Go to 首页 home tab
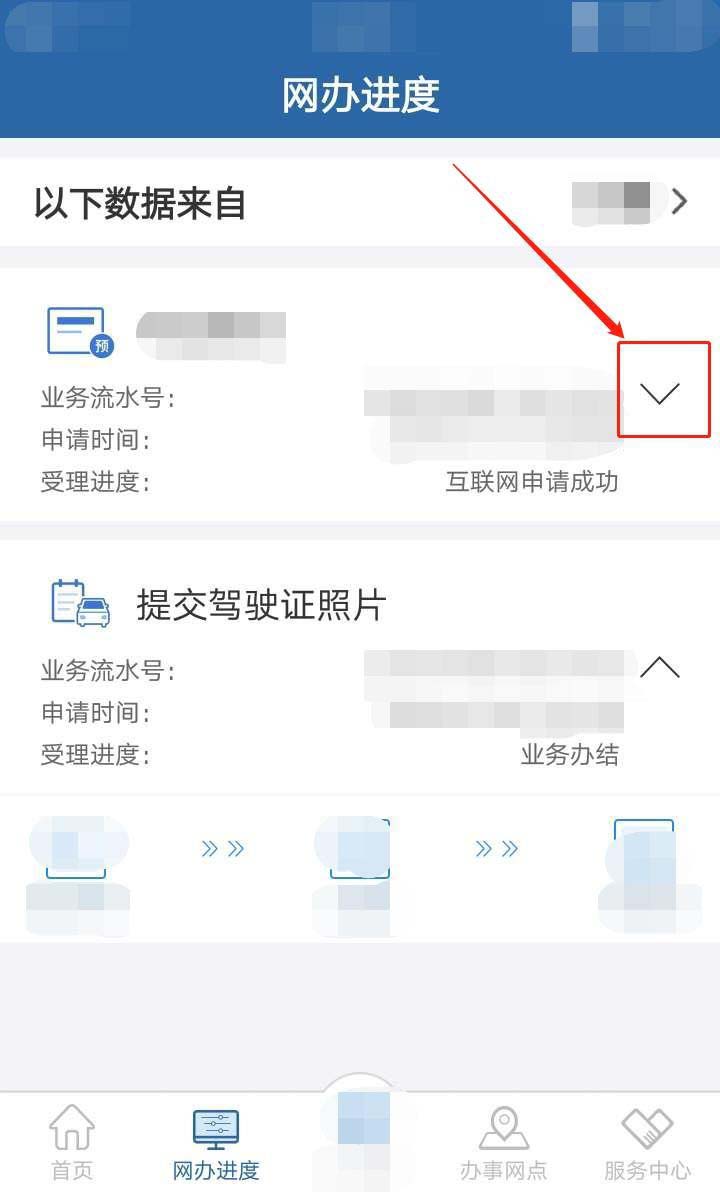The height and width of the screenshot is (1192, 720). [x=72, y=1140]
